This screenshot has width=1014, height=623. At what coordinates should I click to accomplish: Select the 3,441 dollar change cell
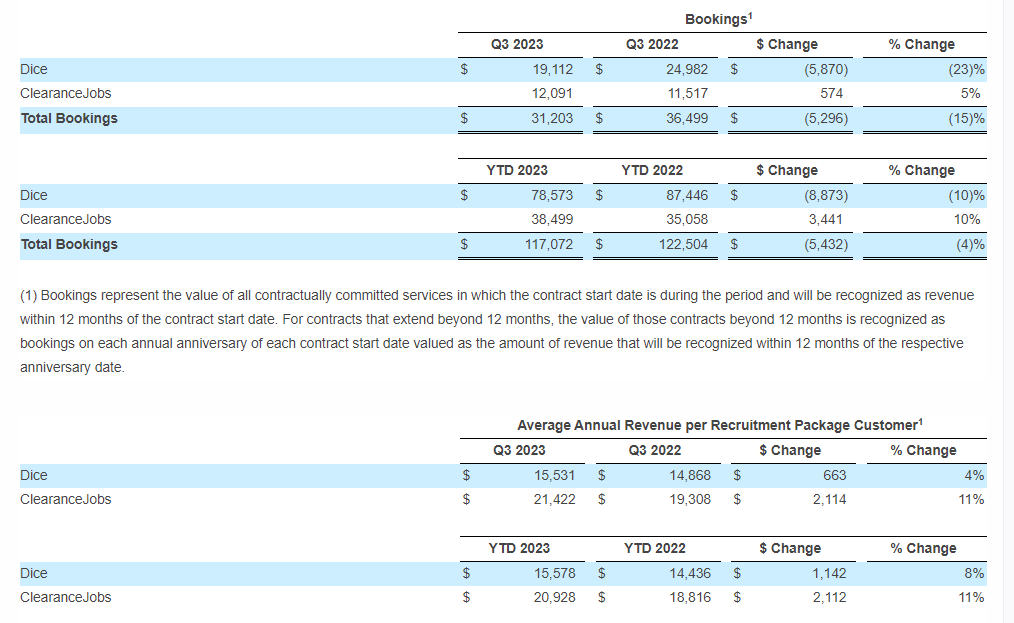click(826, 219)
